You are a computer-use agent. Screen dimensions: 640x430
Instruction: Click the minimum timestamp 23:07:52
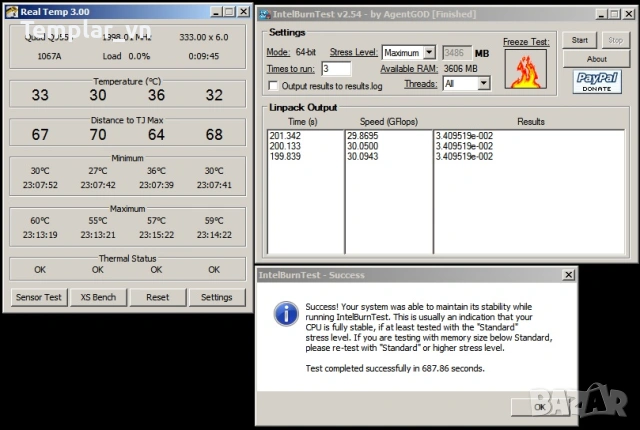pyautogui.click(x=40, y=185)
